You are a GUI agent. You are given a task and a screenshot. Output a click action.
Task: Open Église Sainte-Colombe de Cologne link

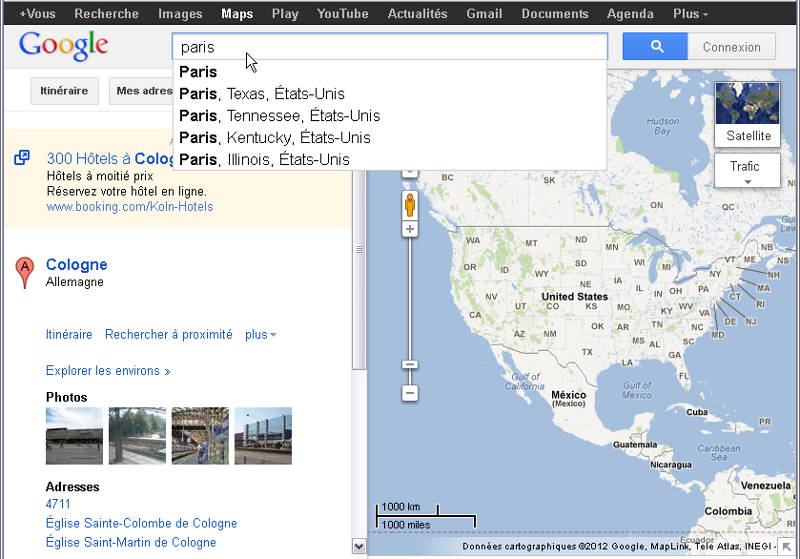(x=141, y=523)
